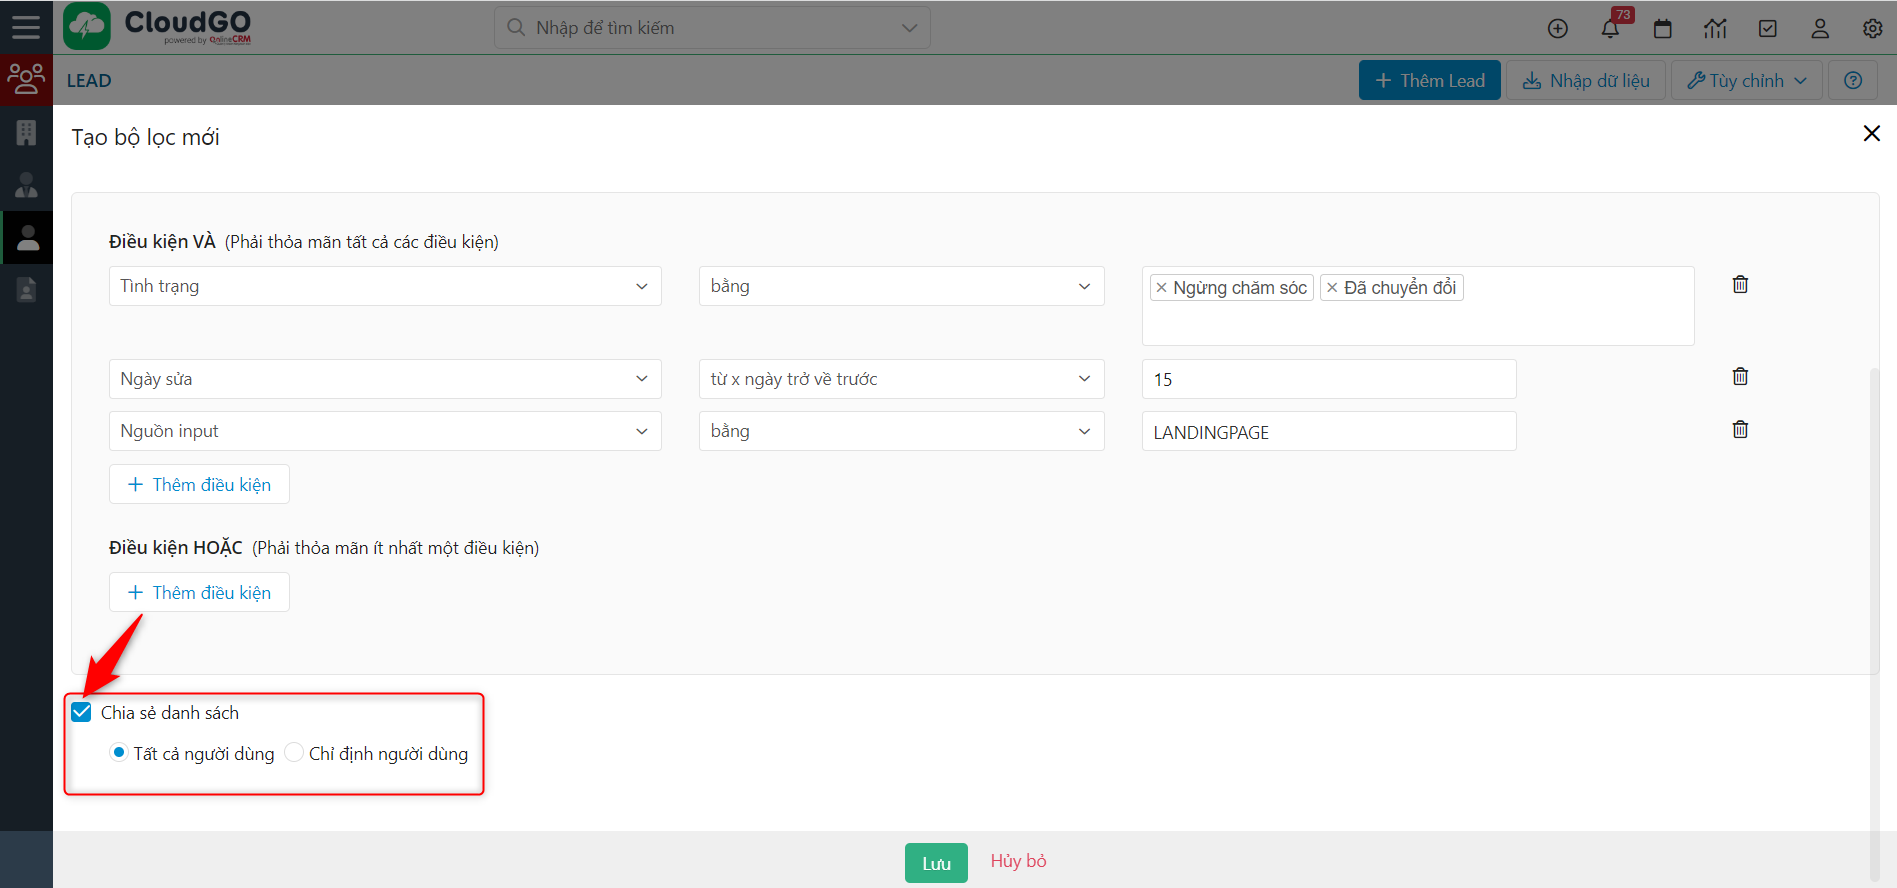1897x888 pixels.
Task: Open the calendar icon in top bar
Action: (1663, 29)
